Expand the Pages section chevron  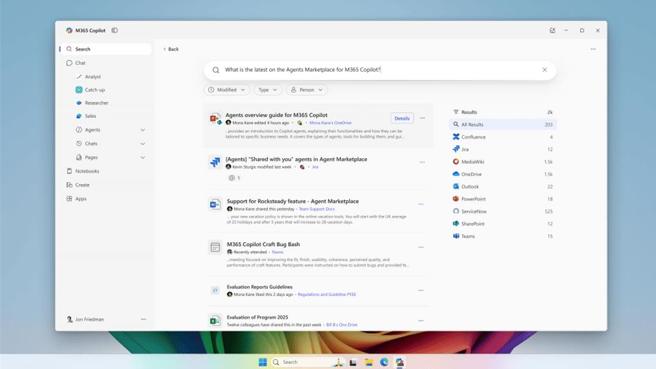[143, 158]
